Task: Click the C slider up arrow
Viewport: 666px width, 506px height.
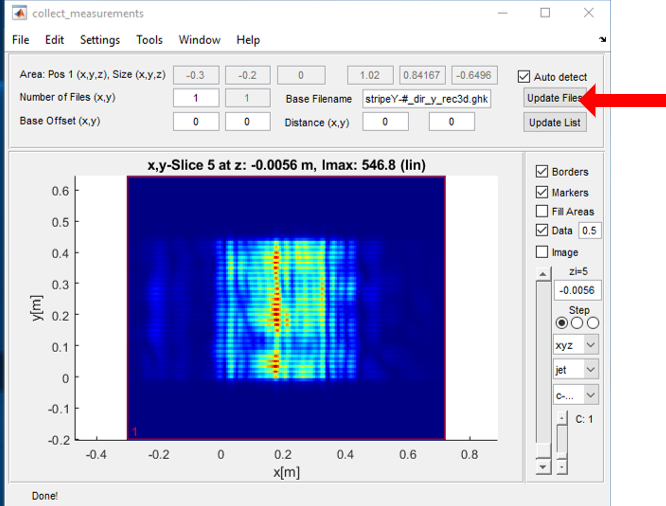Action: pos(562,418)
